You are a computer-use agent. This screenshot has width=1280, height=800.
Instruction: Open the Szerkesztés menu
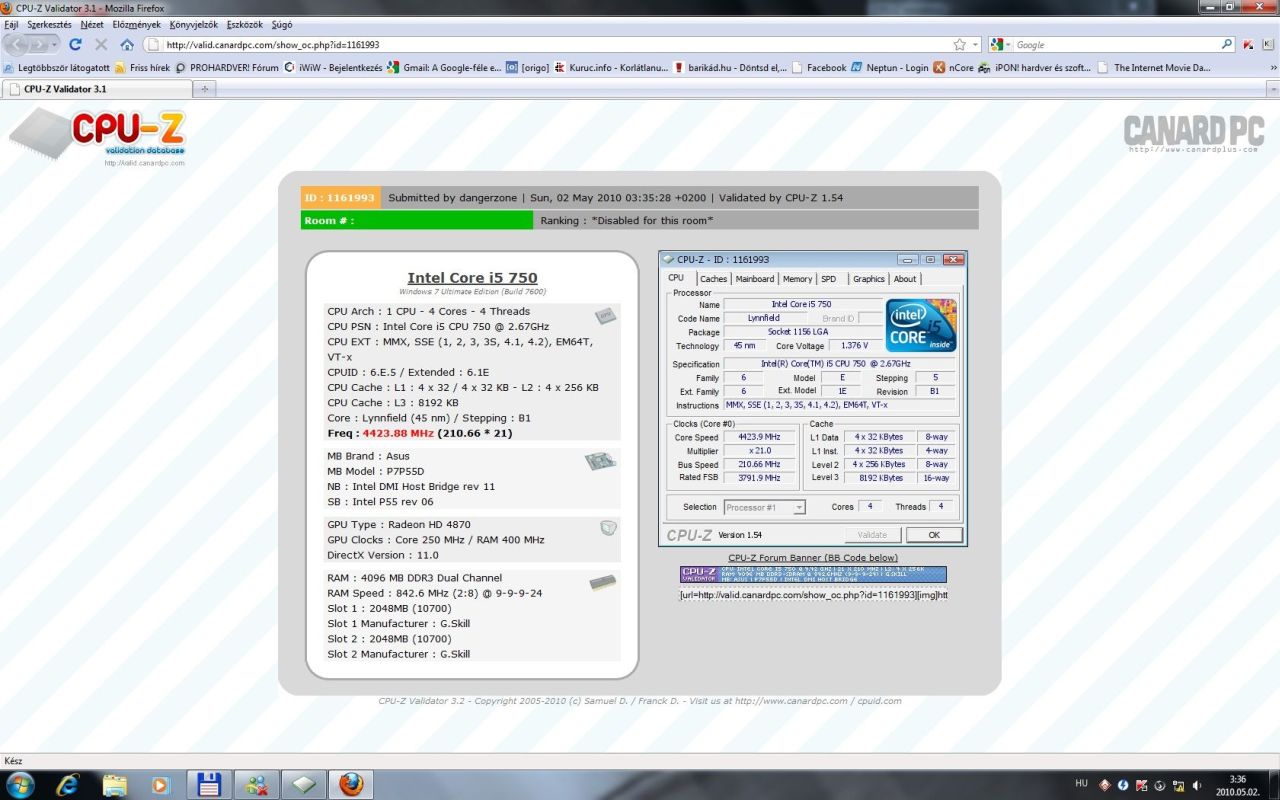[49, 24]
